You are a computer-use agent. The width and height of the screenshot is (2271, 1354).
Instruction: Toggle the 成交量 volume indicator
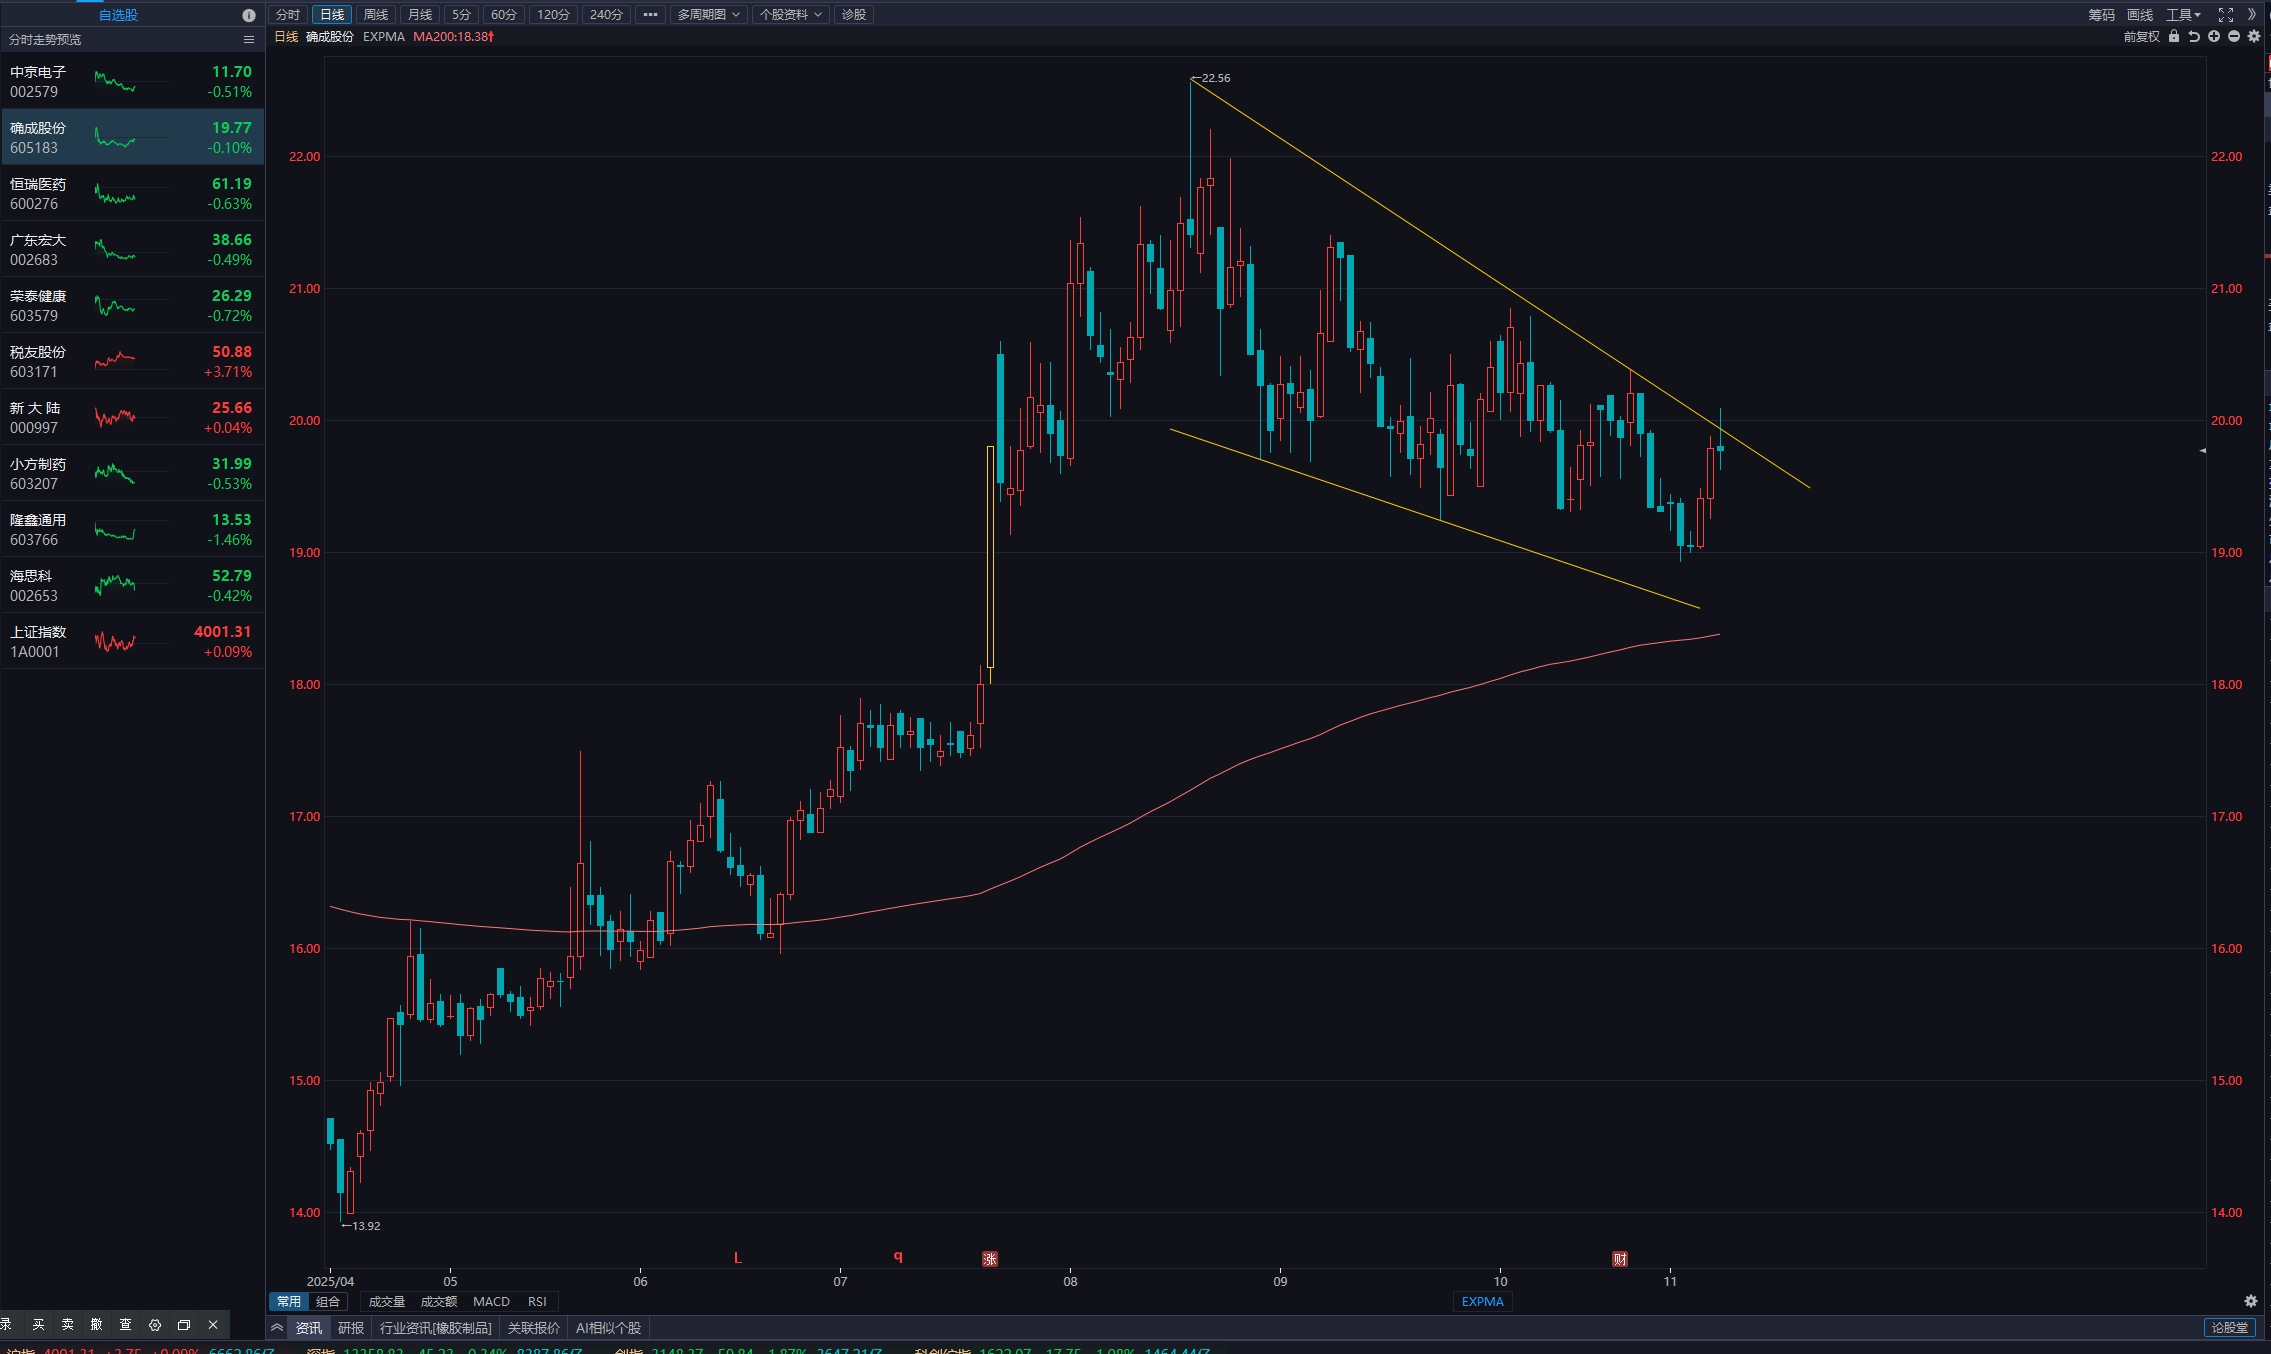pos(387,1302)
